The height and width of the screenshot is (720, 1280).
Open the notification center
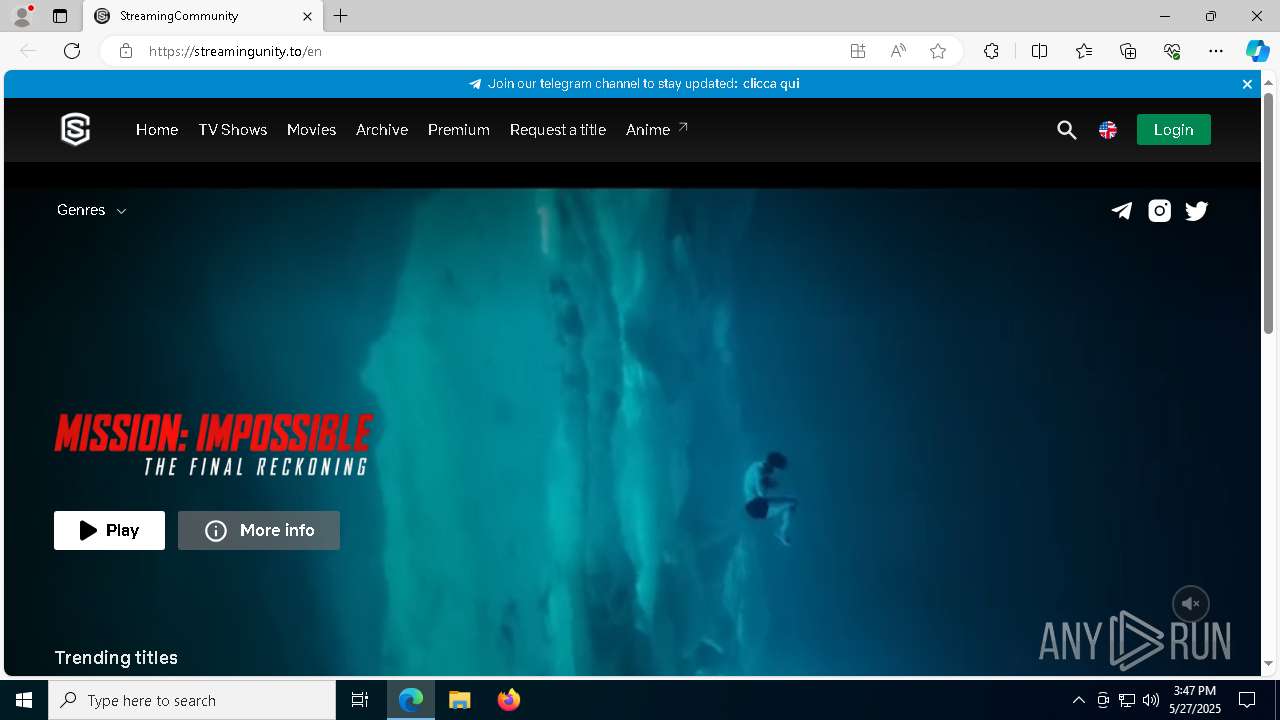tap(1247, 700)
